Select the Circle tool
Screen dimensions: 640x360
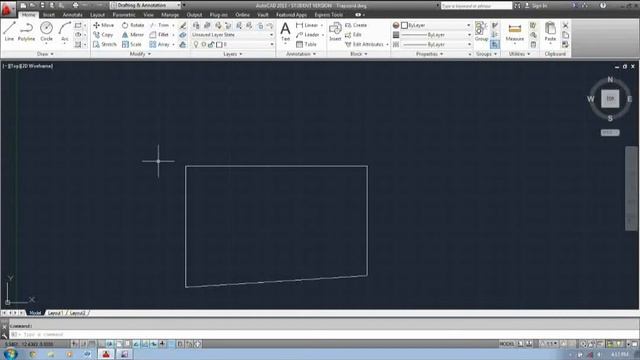46,31
